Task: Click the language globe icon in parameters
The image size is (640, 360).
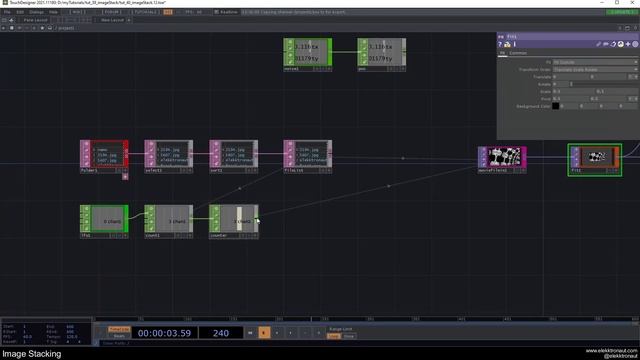Action: click(x=620, y=44)
